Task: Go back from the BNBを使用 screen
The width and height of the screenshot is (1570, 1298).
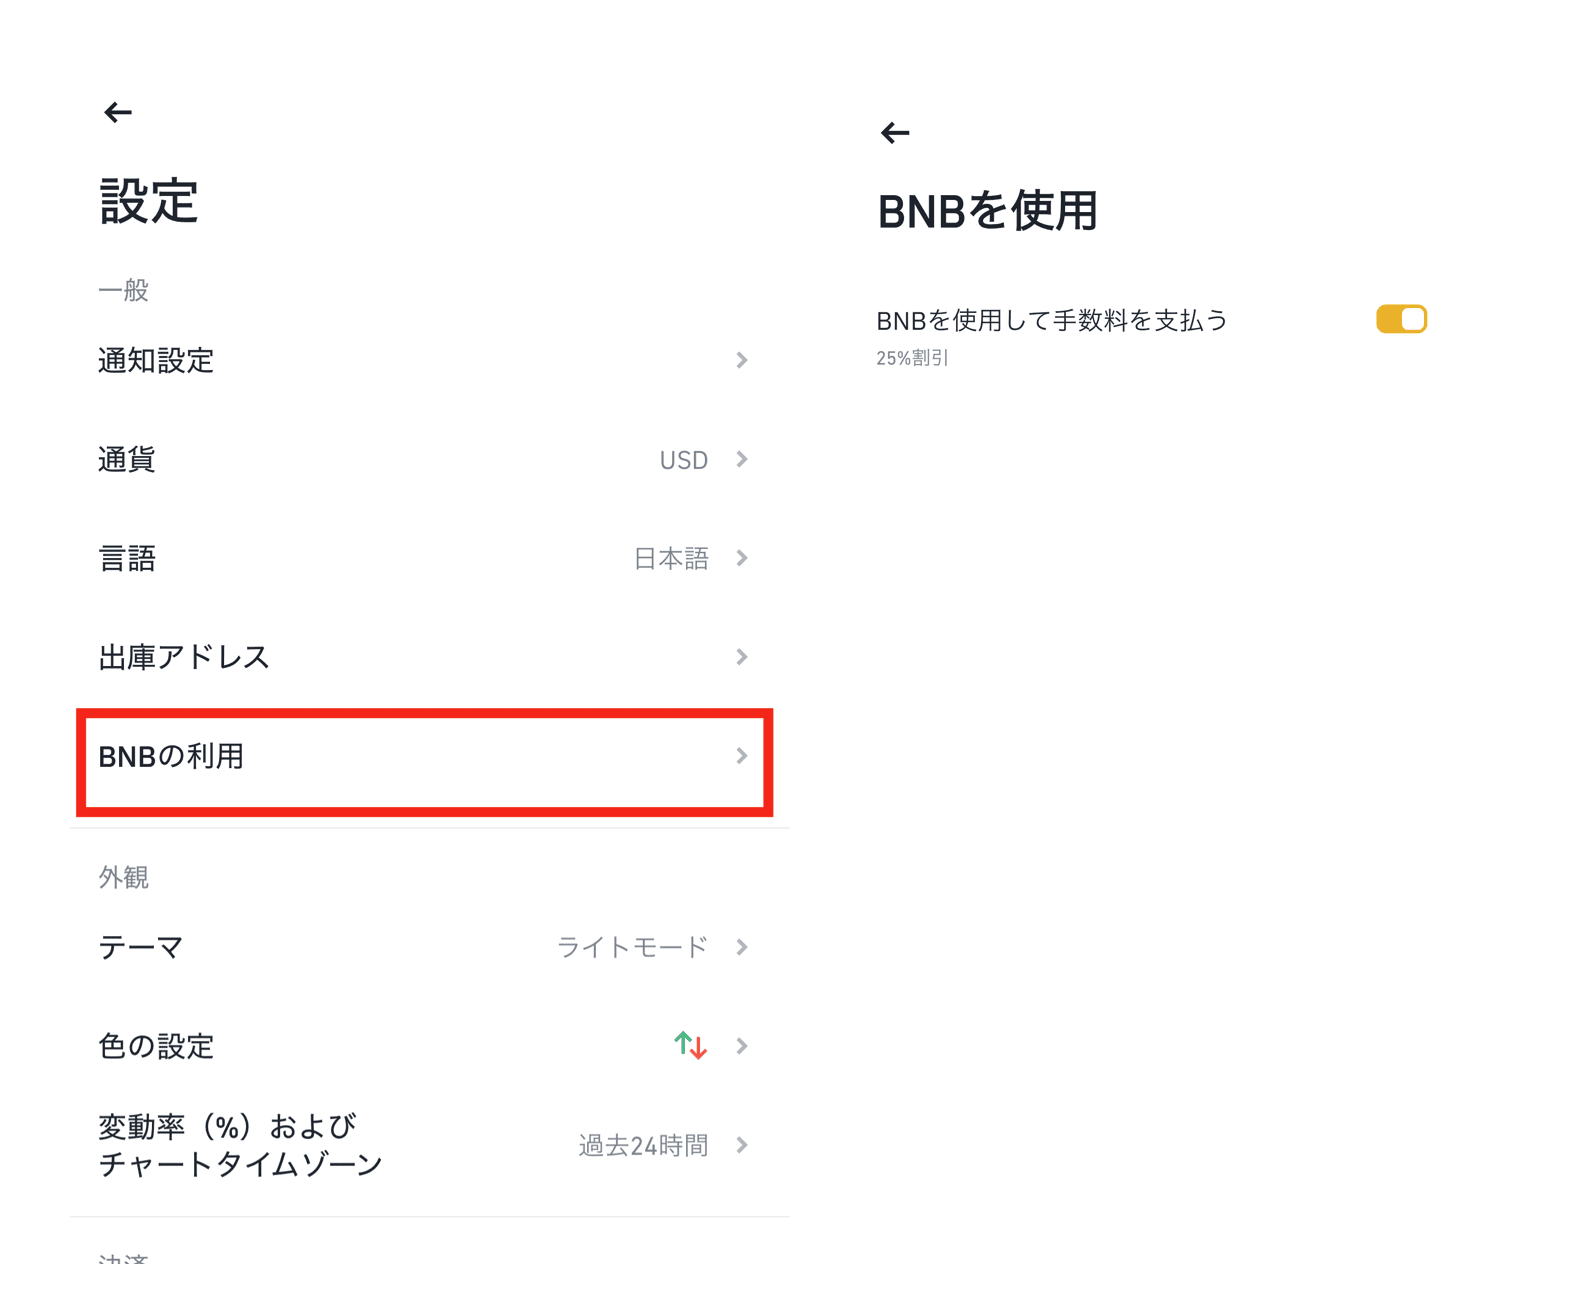Action: point(895,133)
